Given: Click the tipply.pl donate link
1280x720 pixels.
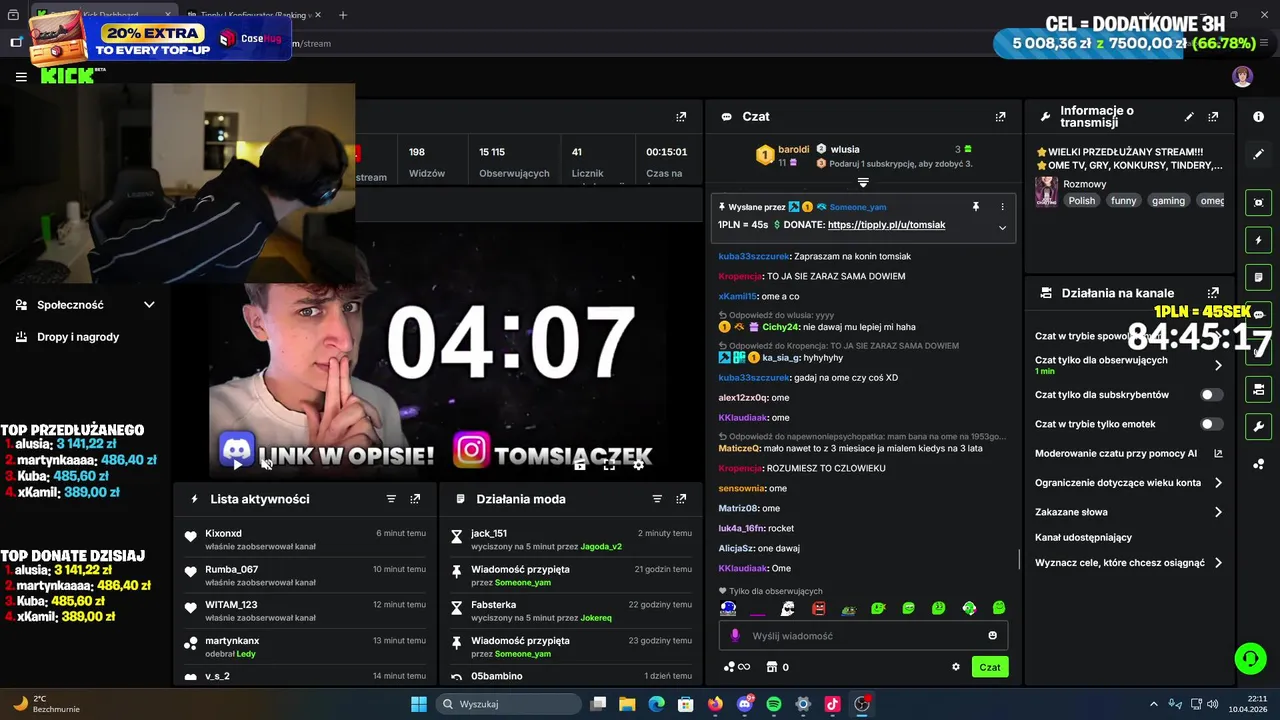Looking at the screenshot, I should pyautogui.click(x=886, y=225).
